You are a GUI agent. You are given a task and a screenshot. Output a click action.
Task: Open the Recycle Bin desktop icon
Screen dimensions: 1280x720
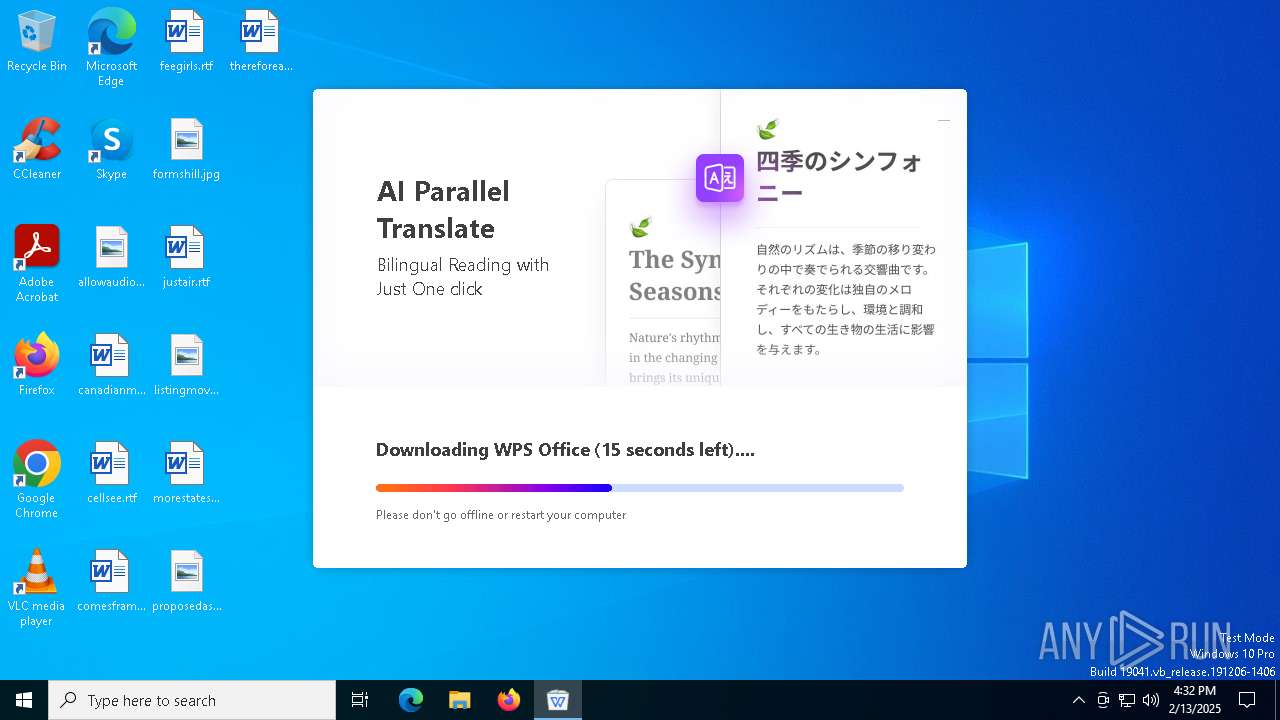pyautogui.click(x=37, y=42)
